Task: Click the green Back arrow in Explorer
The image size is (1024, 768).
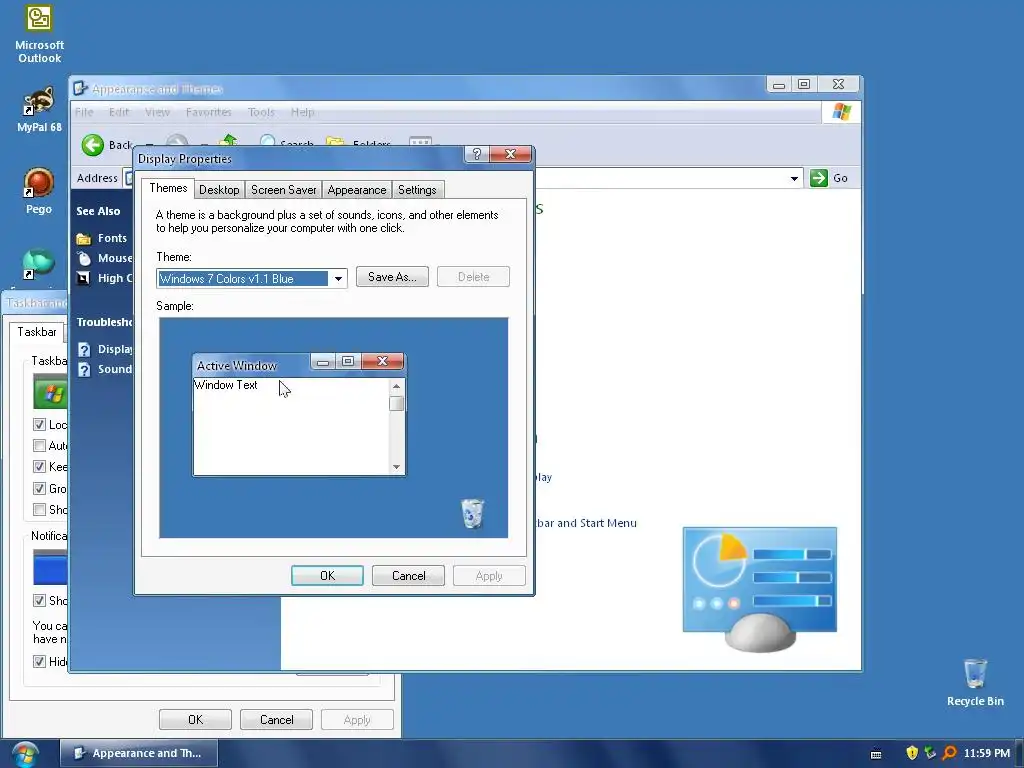Action: tap(93, 144)
